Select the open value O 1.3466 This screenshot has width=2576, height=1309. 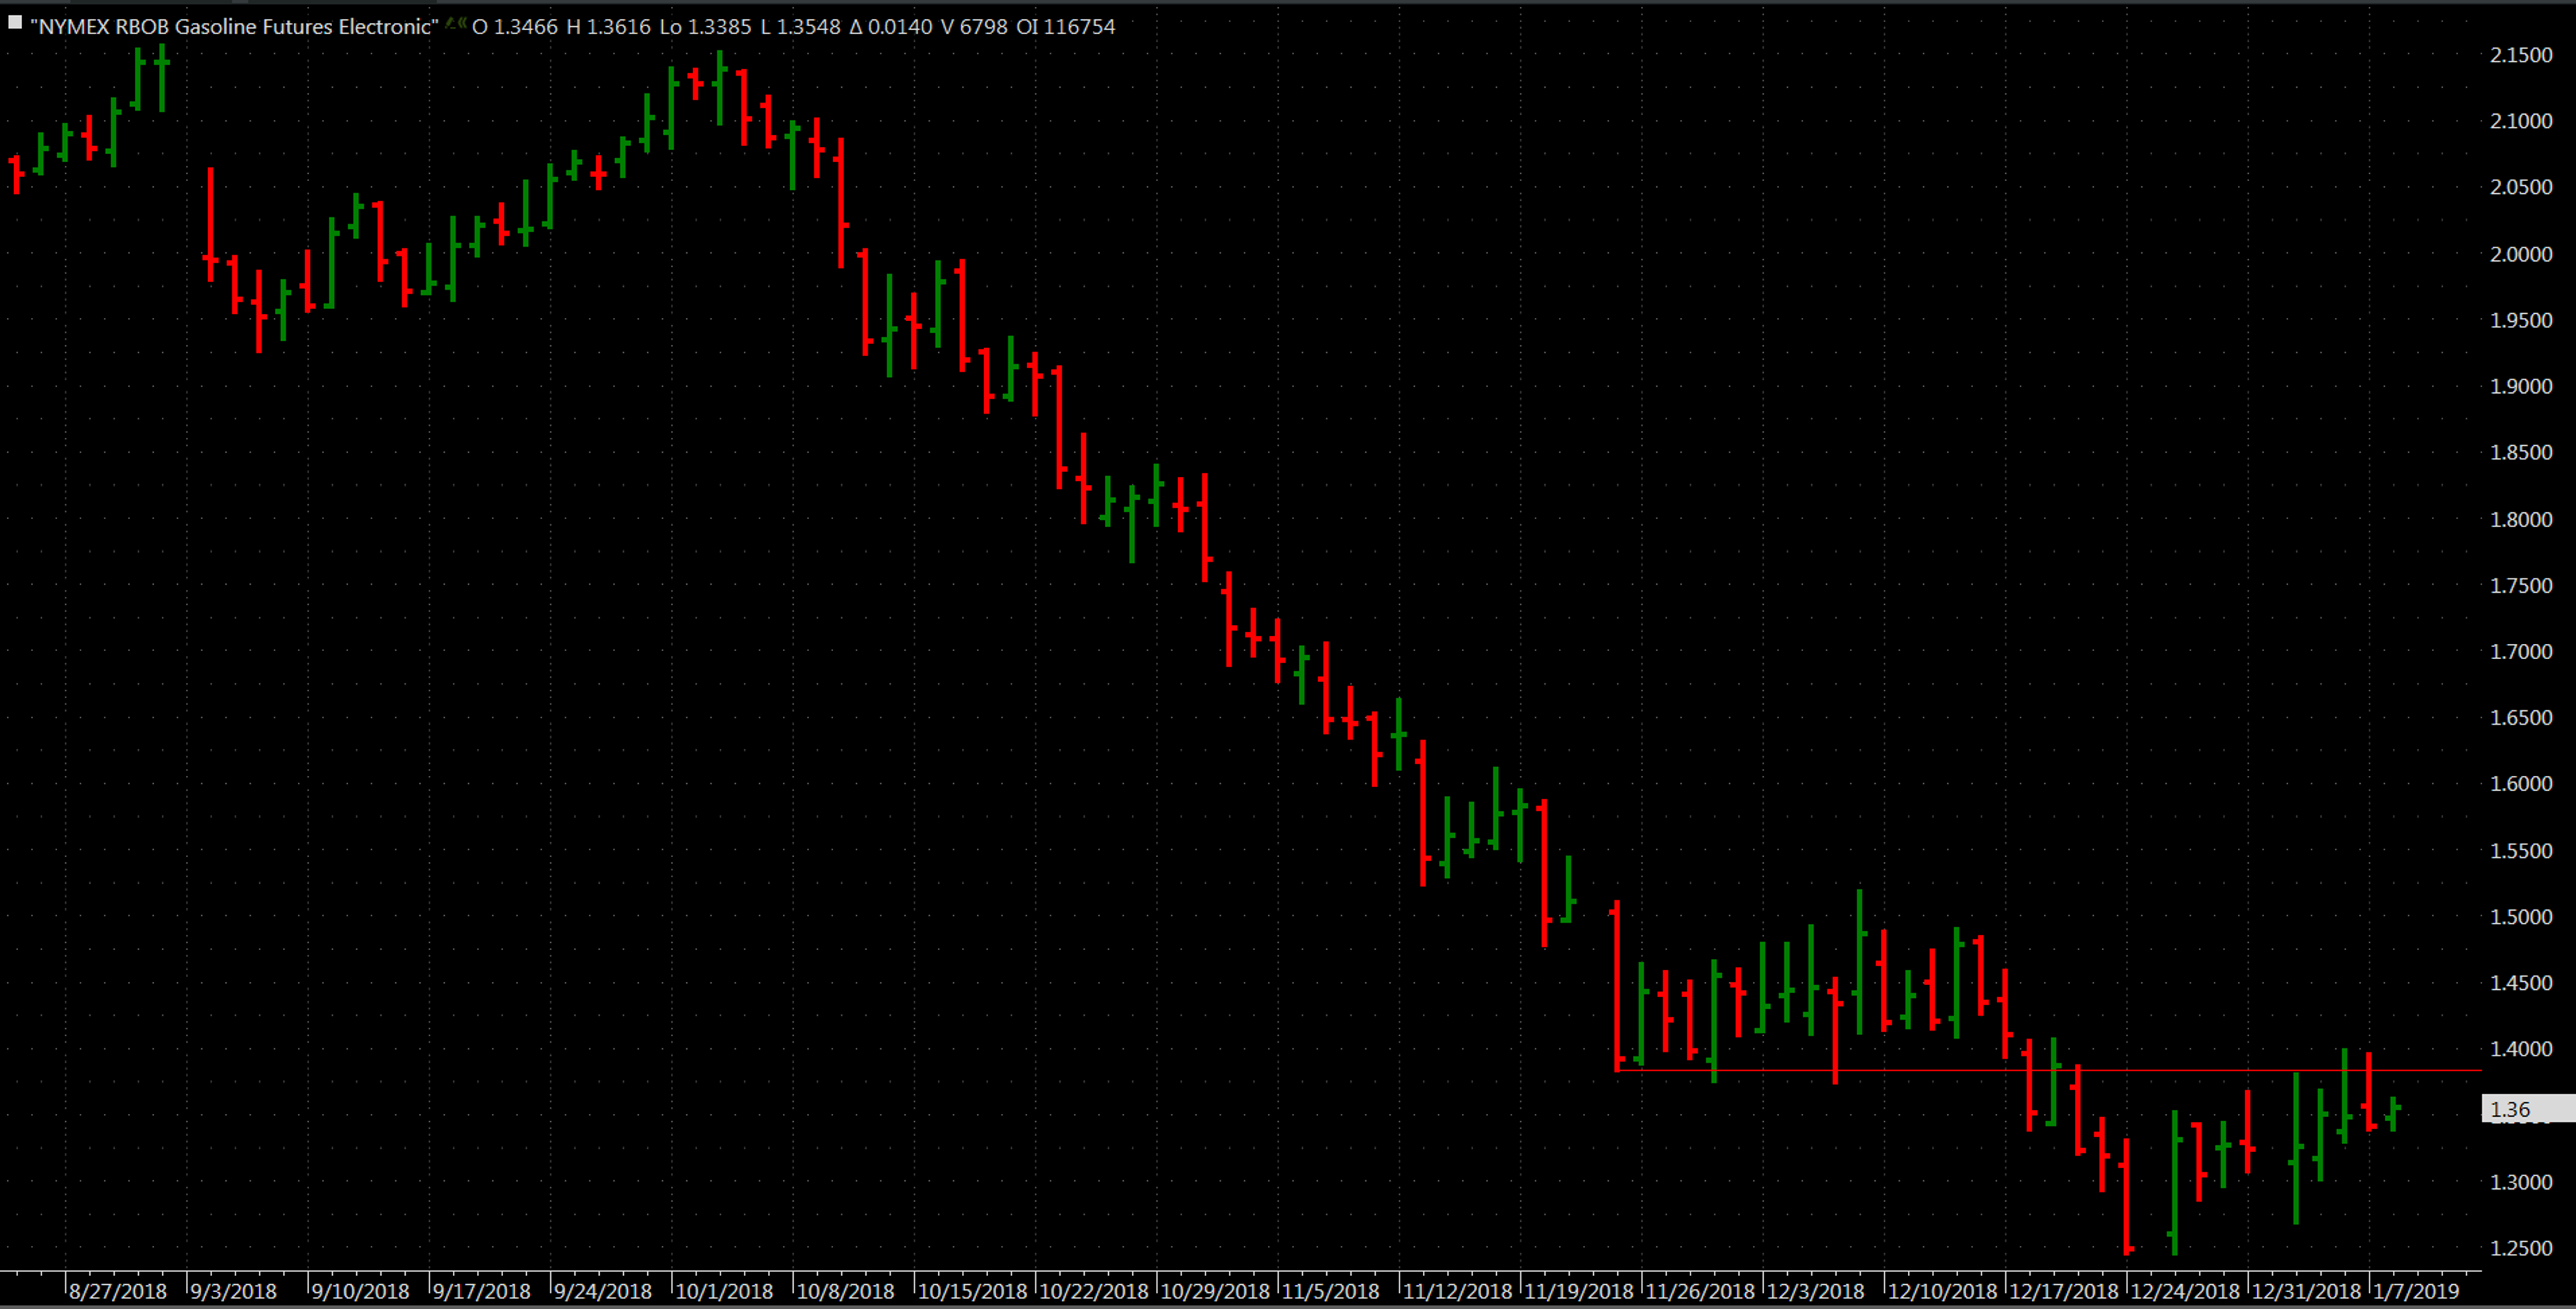pos(514,27)
